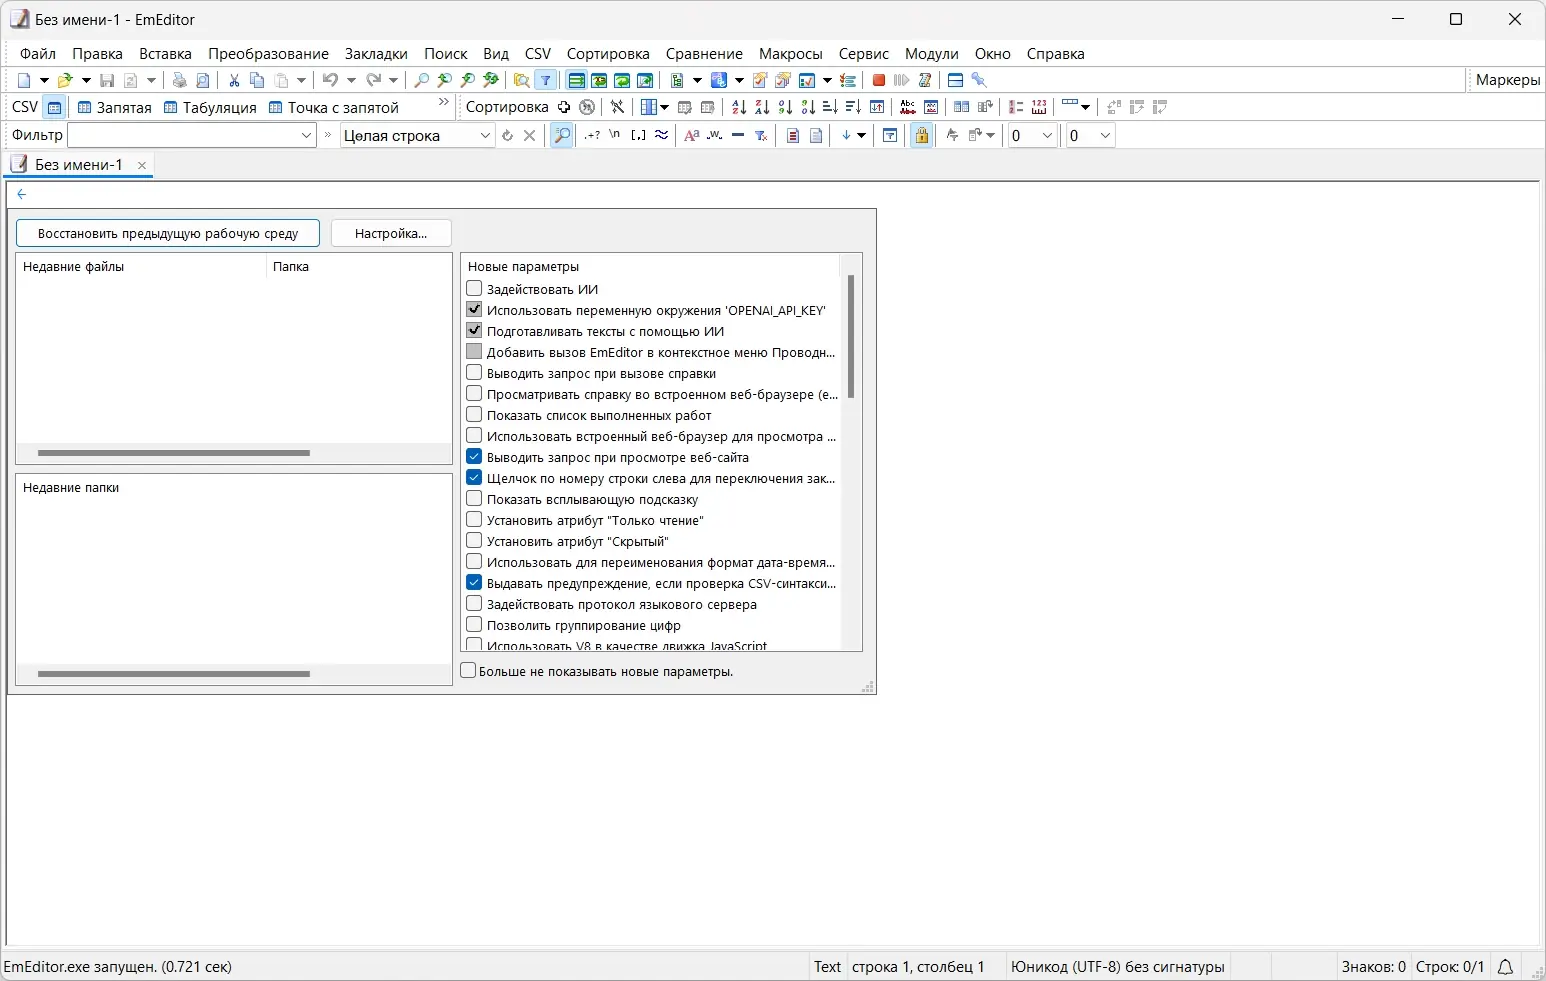Viewport: 1546px width, 981px height.
Task: Click the sort ascending A-Z icon
Action: pos(737,107)
